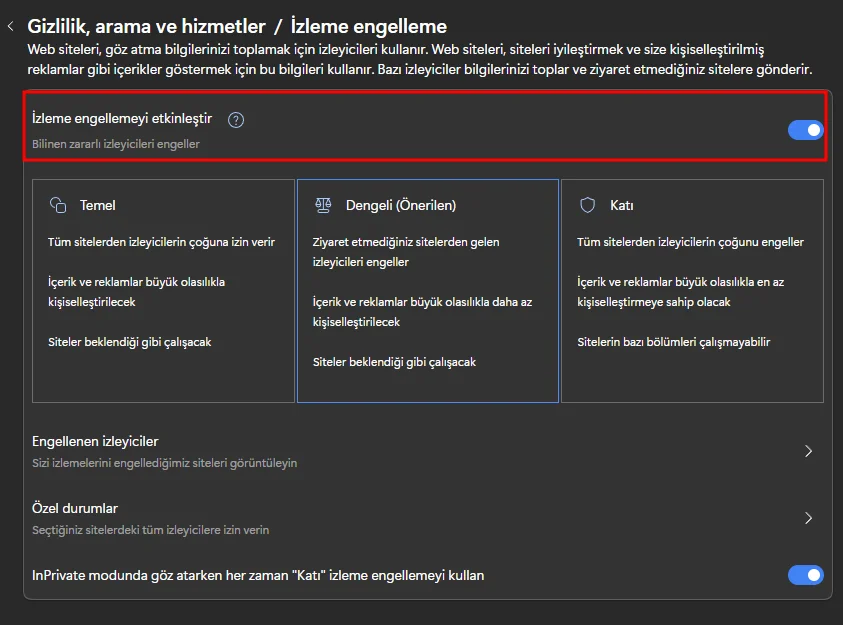Click the Dengeli balance scale icon
The height and width of the screenshot is (625, 843).
click(x=323, y=205)
